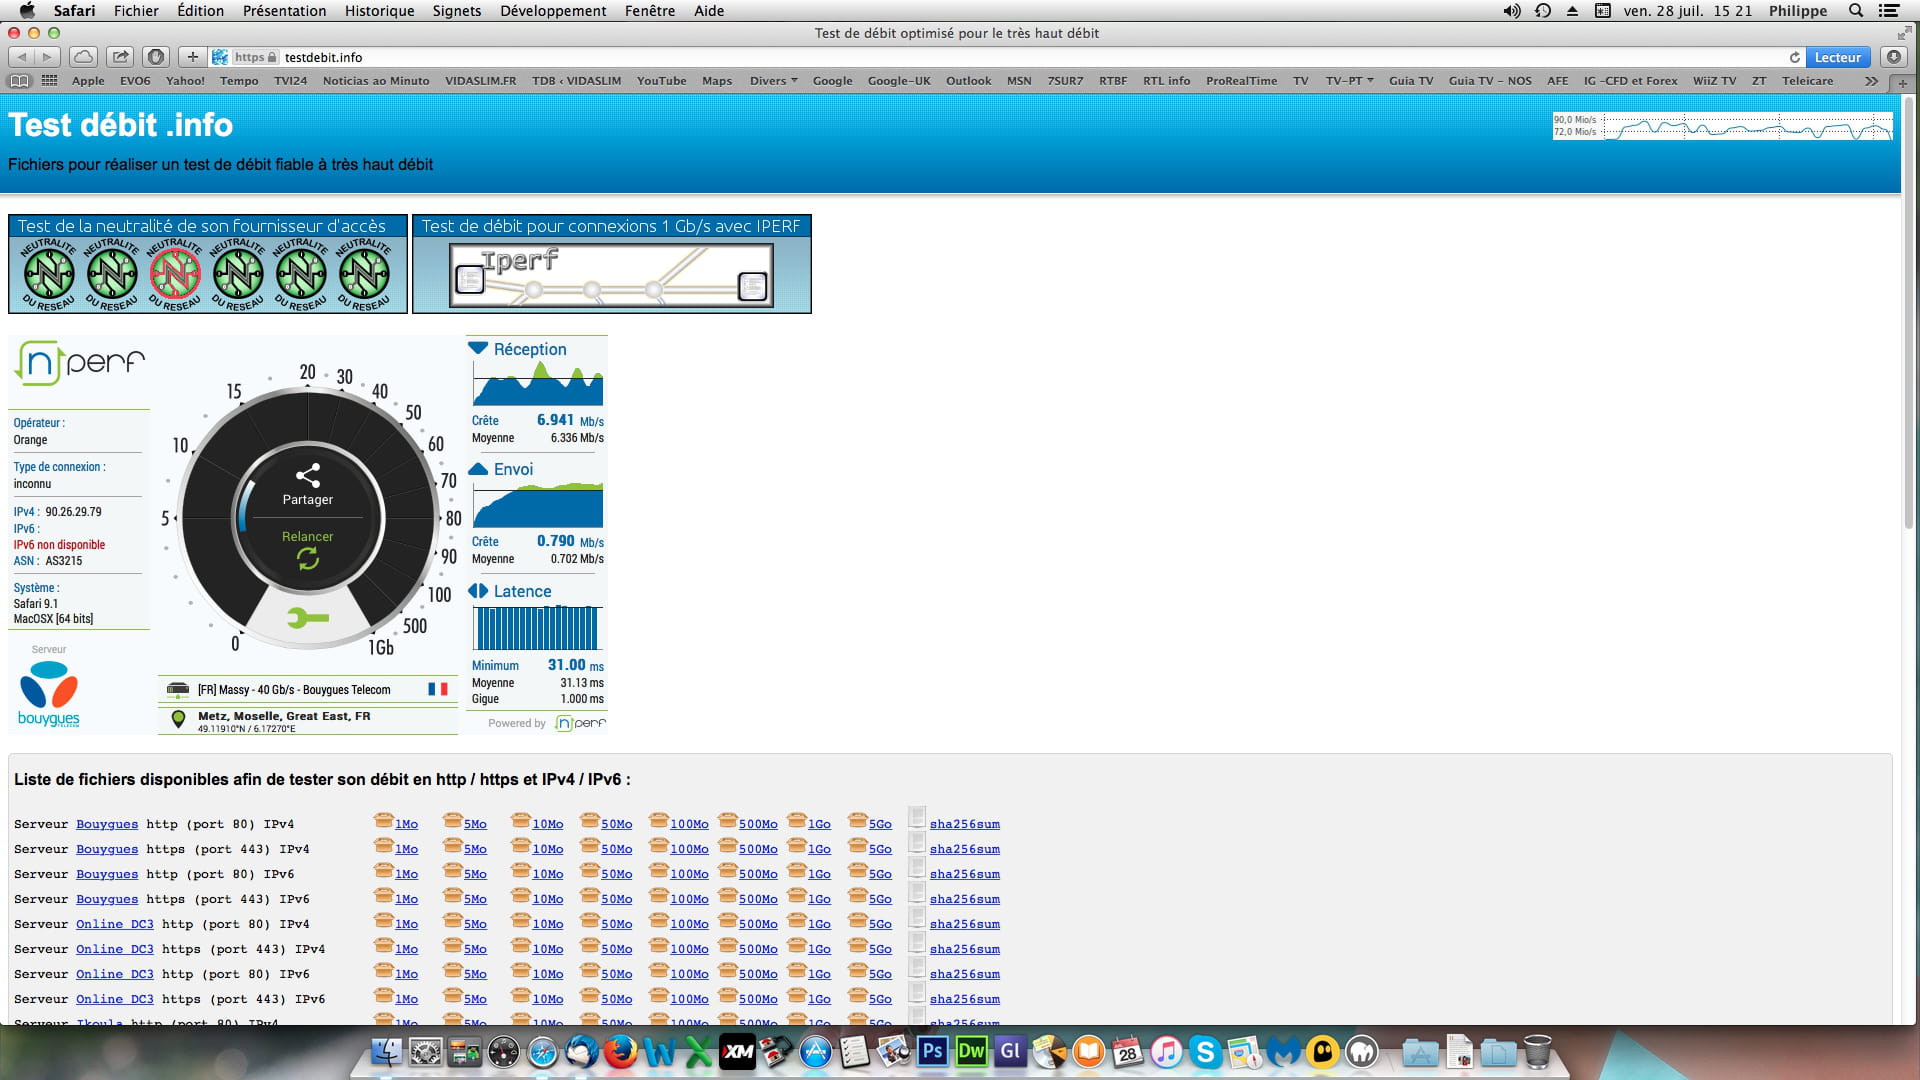Open iTunes from the Dock
The width and height of the screenshot is (1920, 1080).
pos(1166,1052)
